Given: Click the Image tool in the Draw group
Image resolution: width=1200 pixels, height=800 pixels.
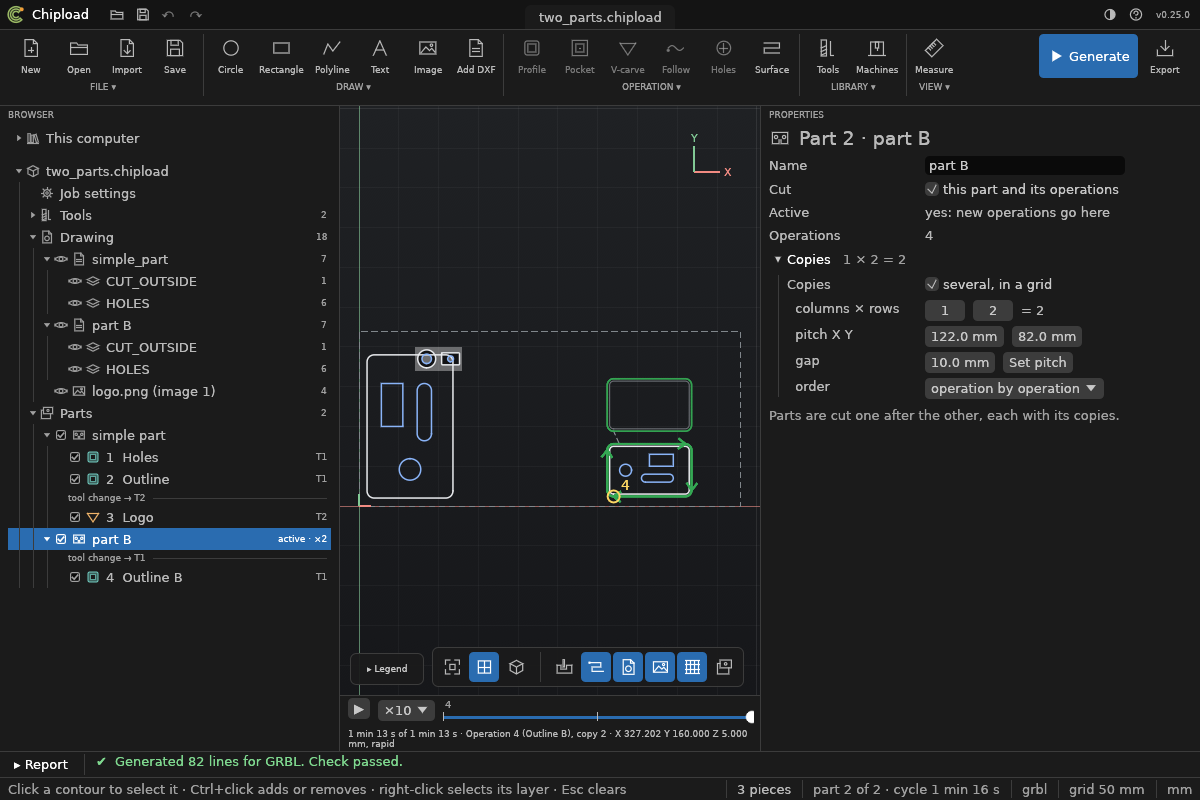Looking at the screenshot, I should 428,56.
